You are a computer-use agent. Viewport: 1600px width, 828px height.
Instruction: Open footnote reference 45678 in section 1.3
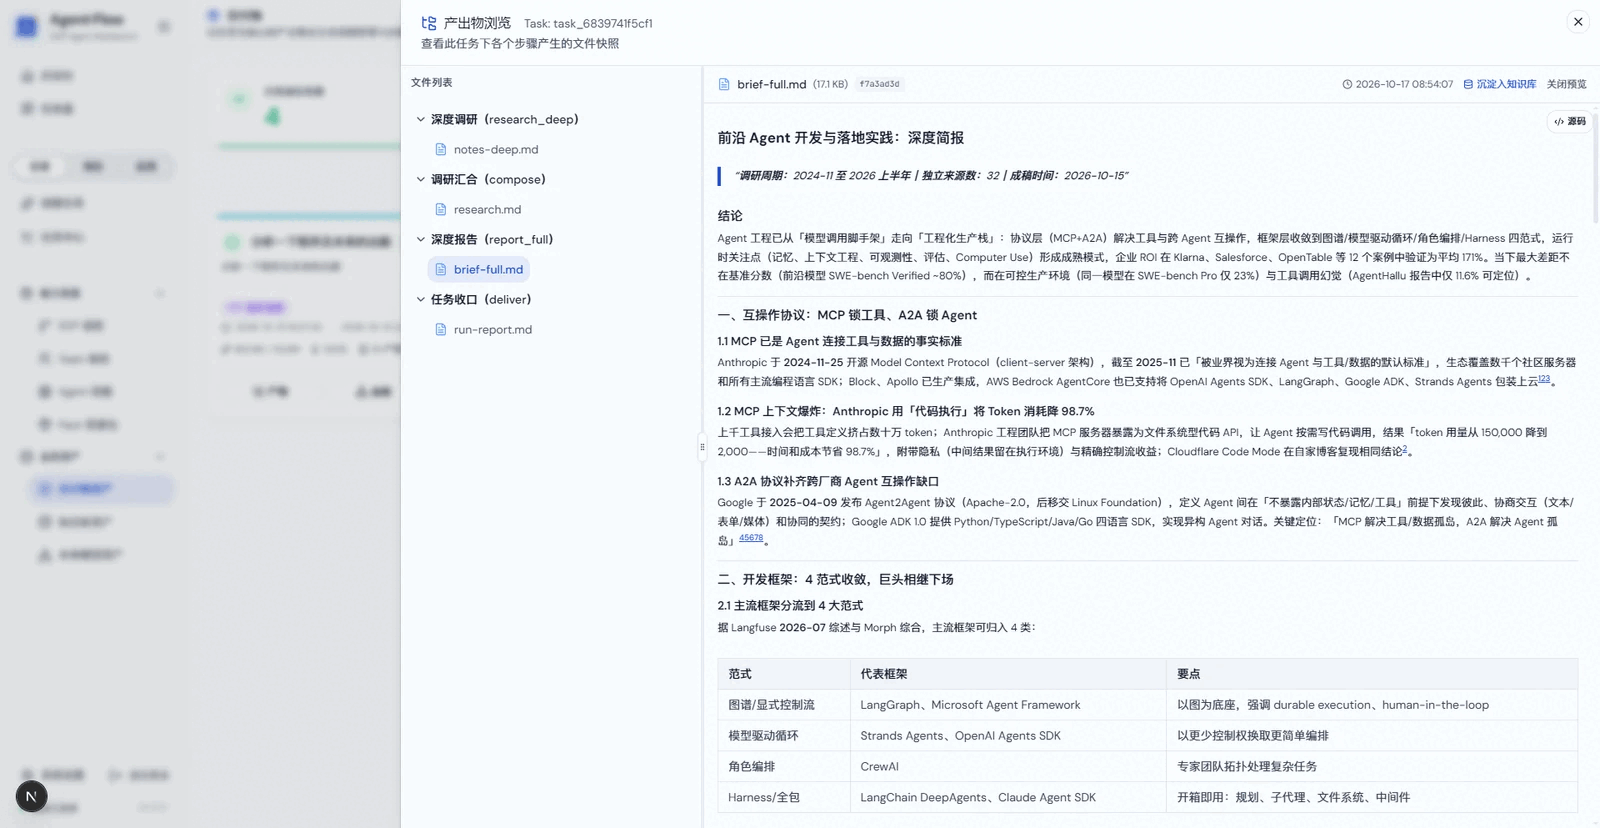751,538
